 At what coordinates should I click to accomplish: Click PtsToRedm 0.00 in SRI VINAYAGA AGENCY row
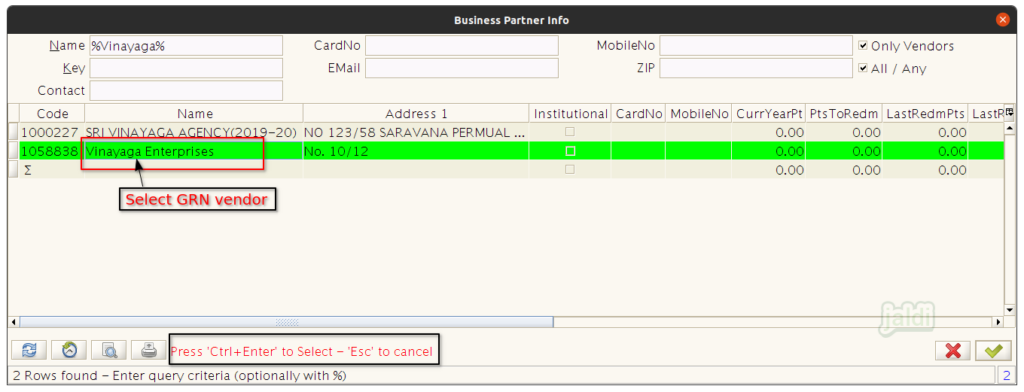pos(844,132)
